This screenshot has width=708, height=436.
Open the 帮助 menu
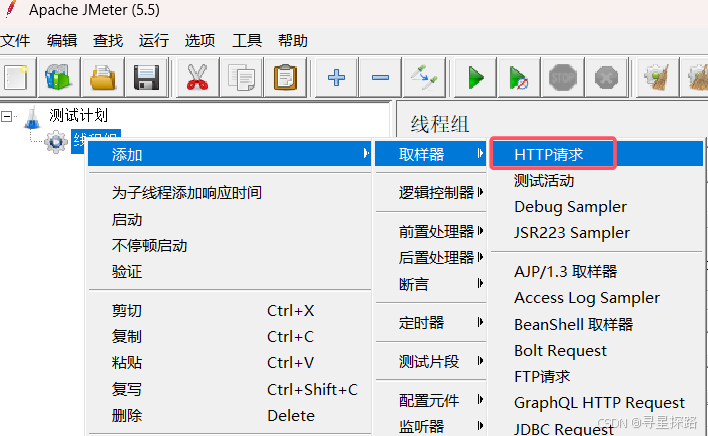click(x=293, y=41)
